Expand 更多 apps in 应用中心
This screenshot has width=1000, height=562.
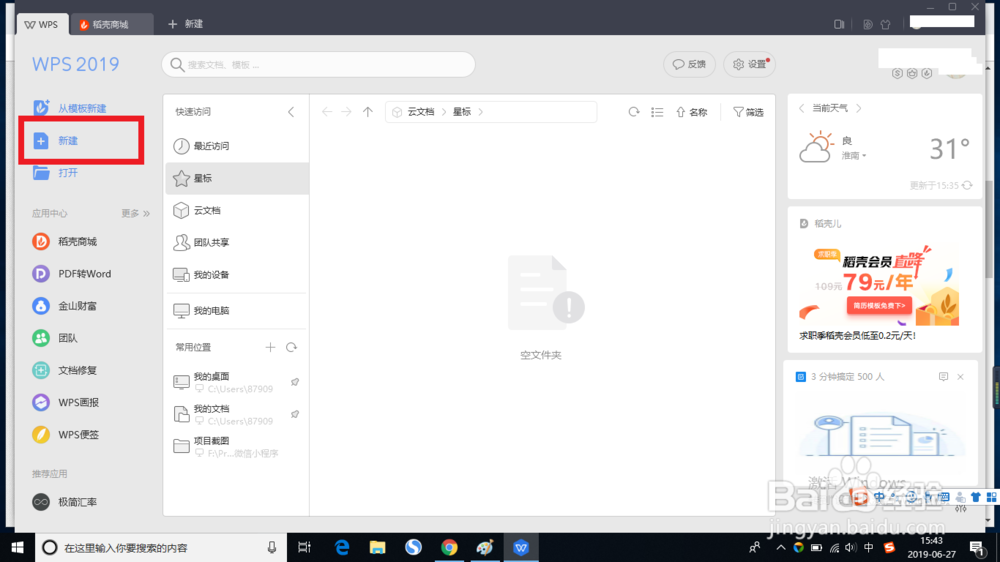pos(135,213)
